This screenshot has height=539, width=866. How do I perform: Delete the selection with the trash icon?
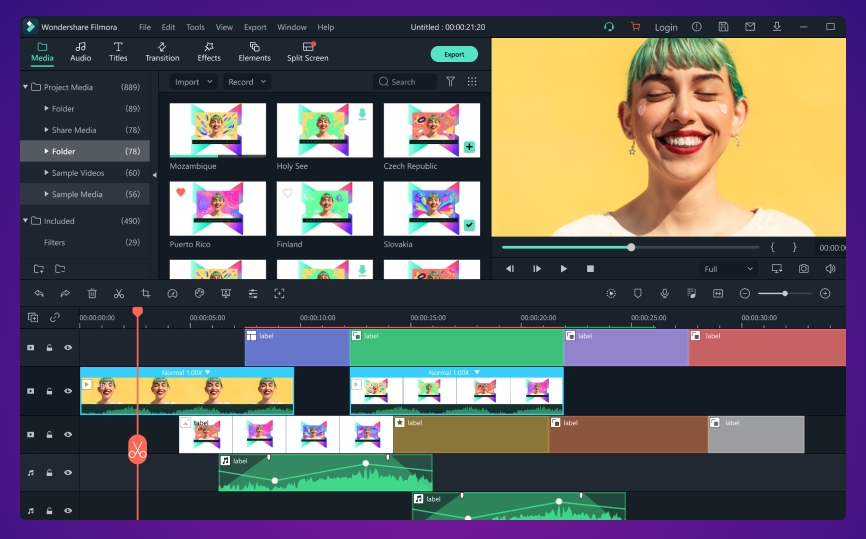(92, 293)
